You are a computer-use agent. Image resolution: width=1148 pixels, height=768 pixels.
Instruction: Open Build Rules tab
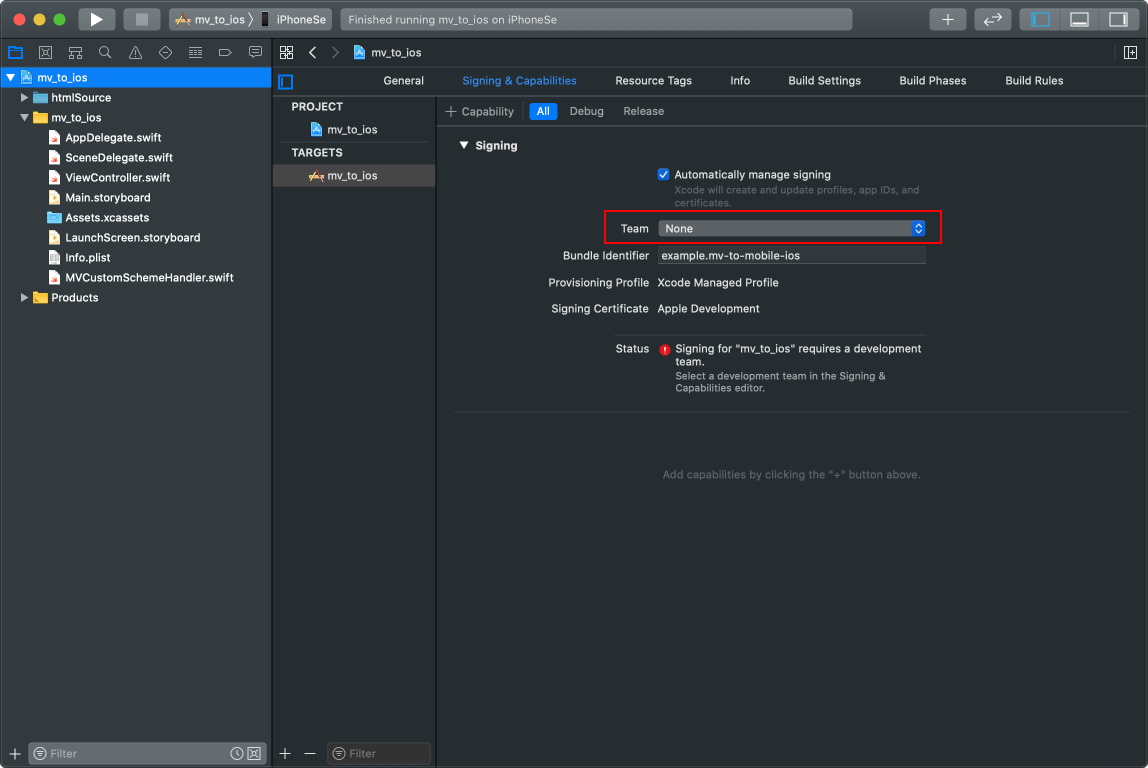click(1034, 81)
